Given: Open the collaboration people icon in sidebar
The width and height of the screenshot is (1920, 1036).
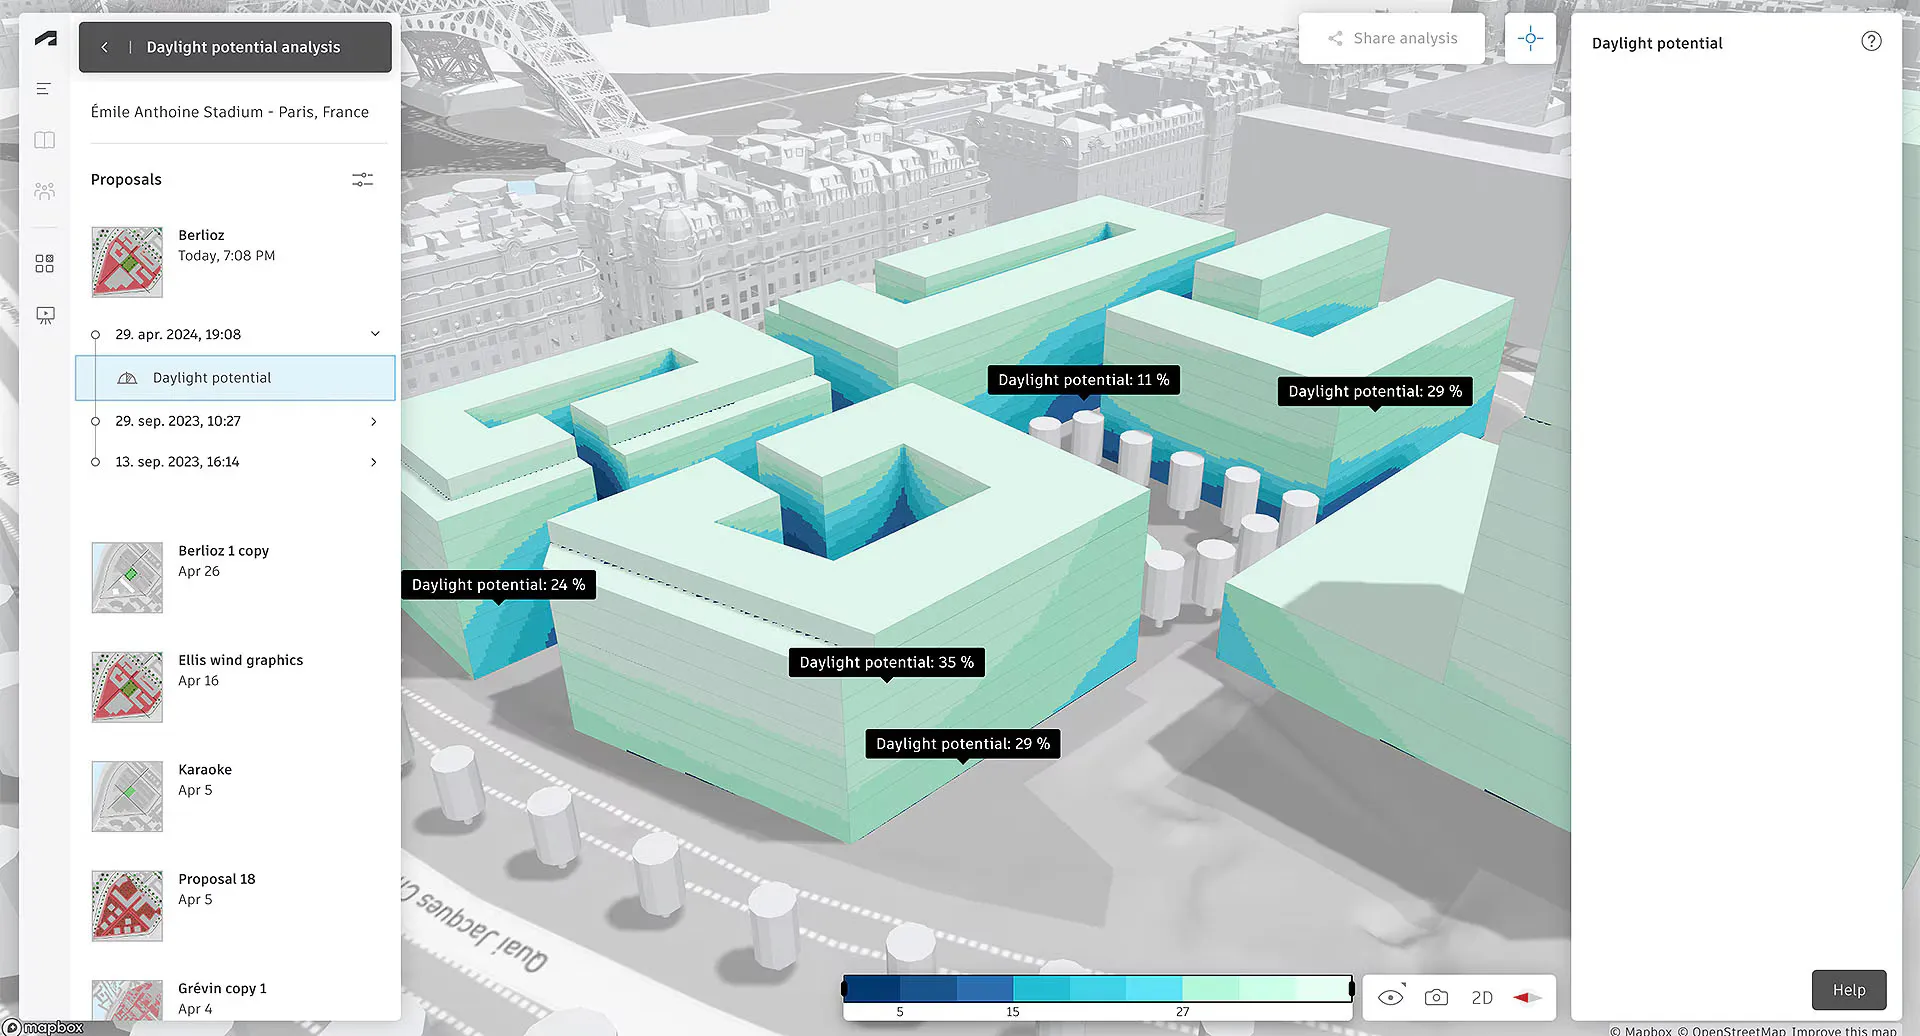Looking at the screenshot, I should tap(44, 191).
